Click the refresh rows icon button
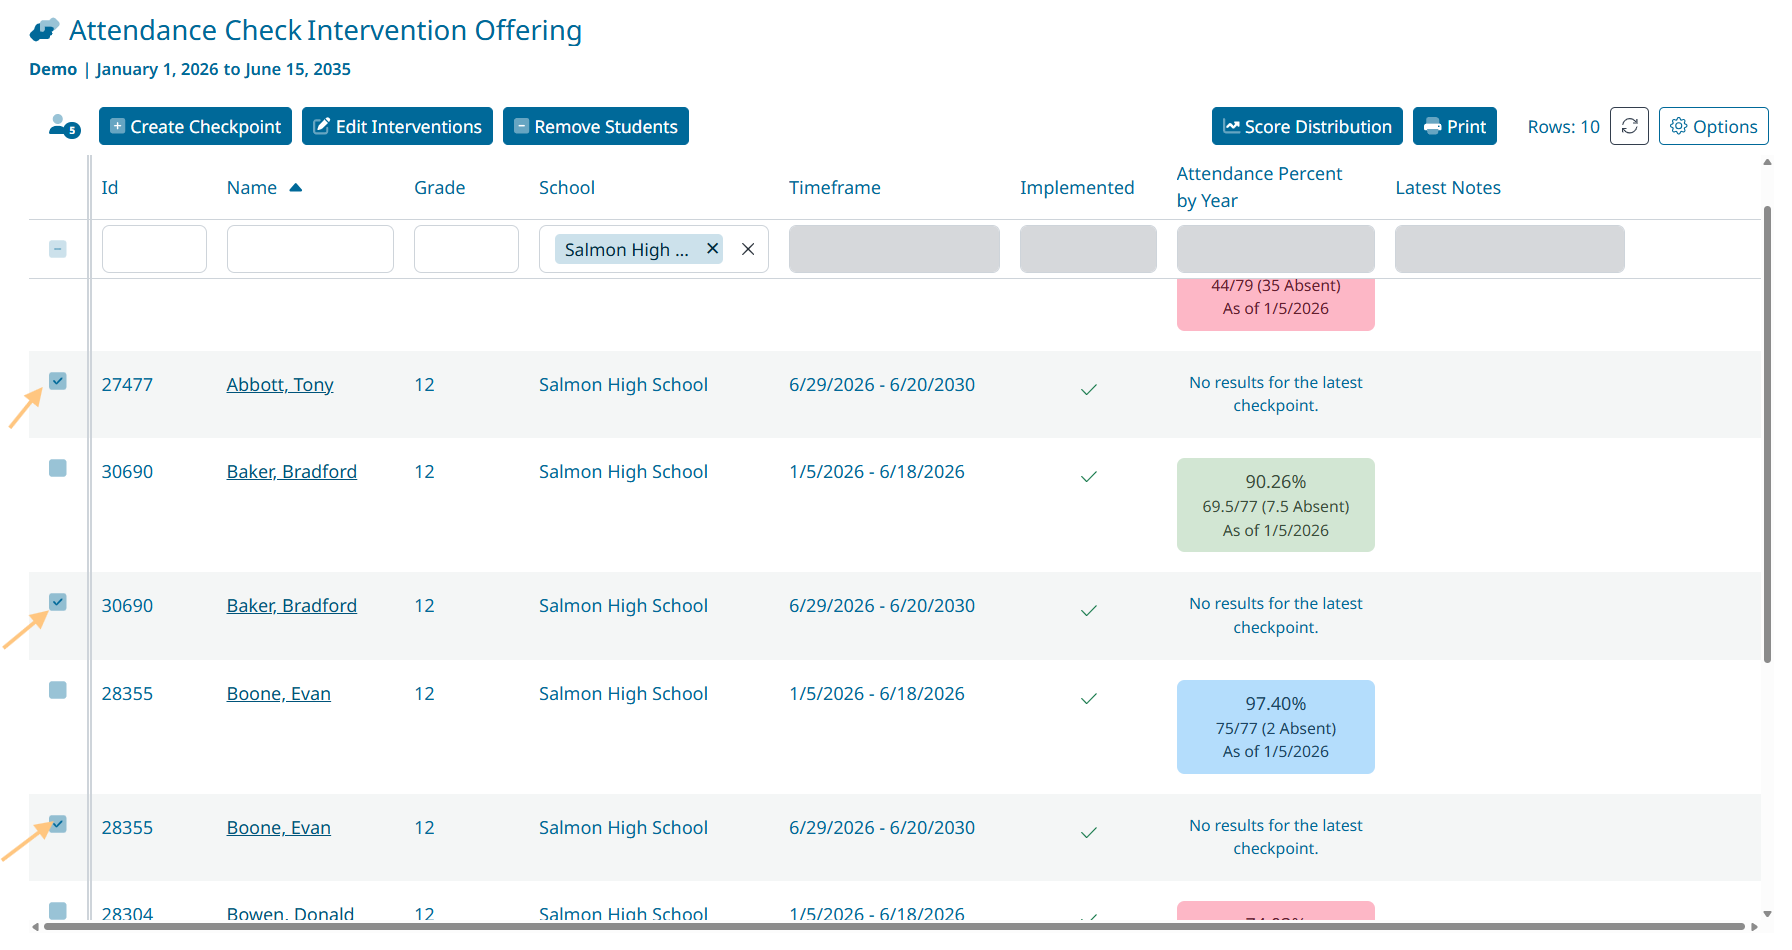This screenshot has width=1792, height=950. click(x=1629, y=127)
